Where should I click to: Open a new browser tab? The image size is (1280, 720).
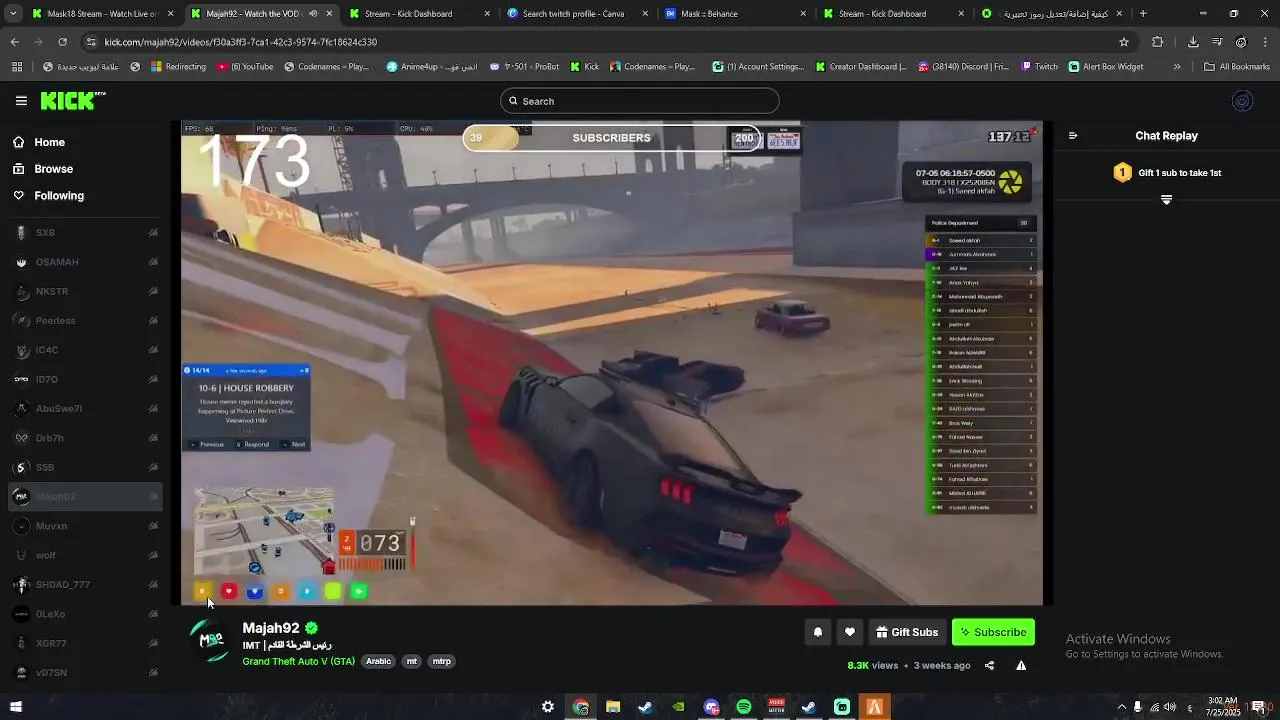click(x=1143, y=14)
